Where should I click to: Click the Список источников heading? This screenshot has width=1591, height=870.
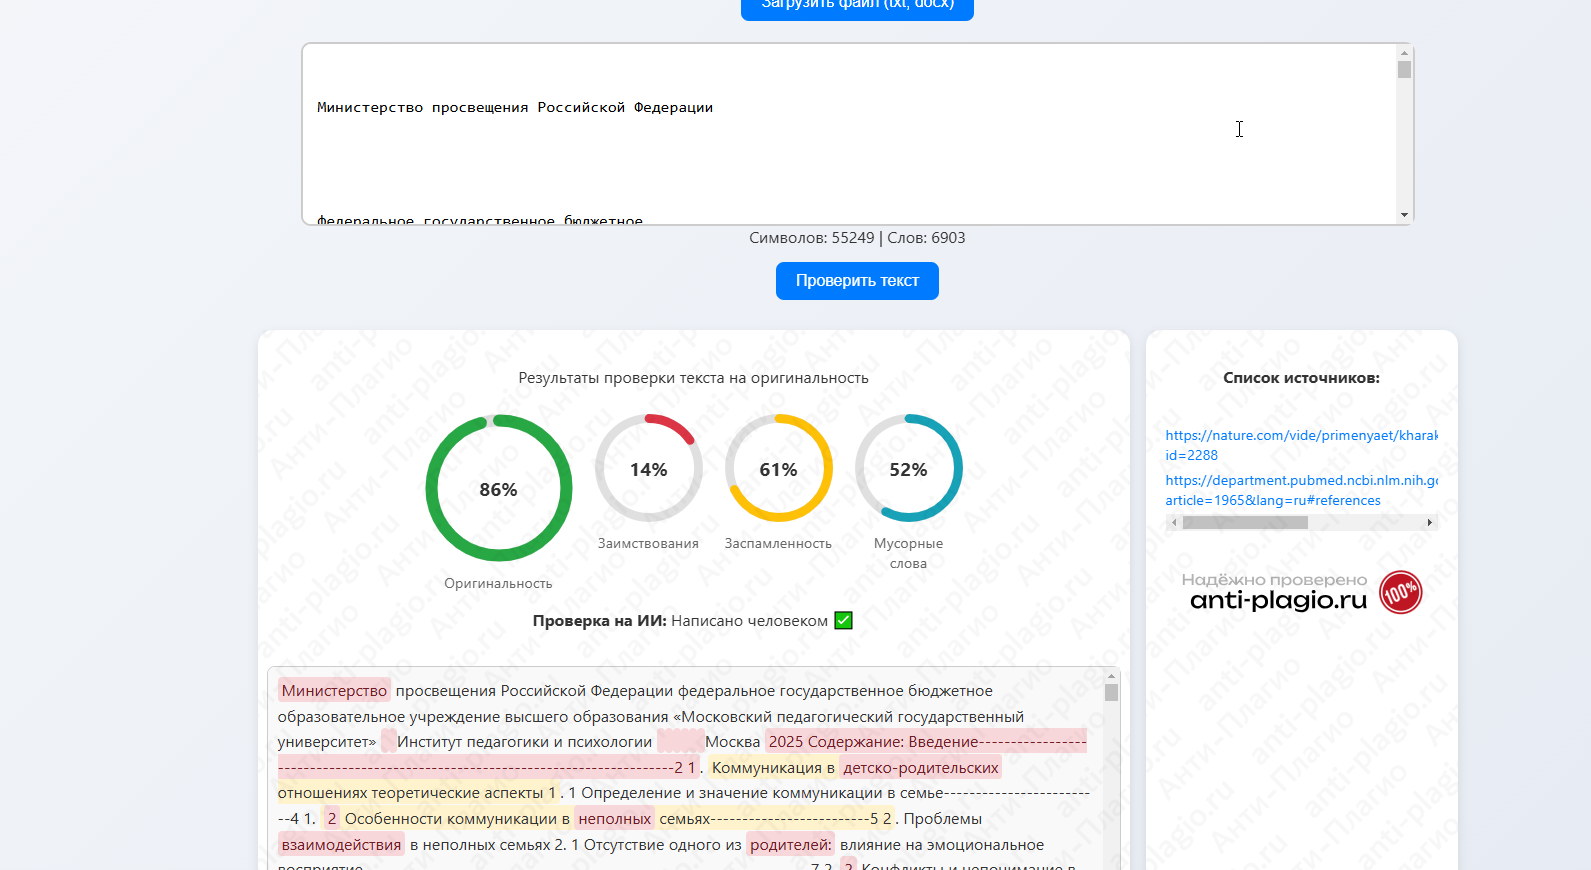click(1301, 378)
